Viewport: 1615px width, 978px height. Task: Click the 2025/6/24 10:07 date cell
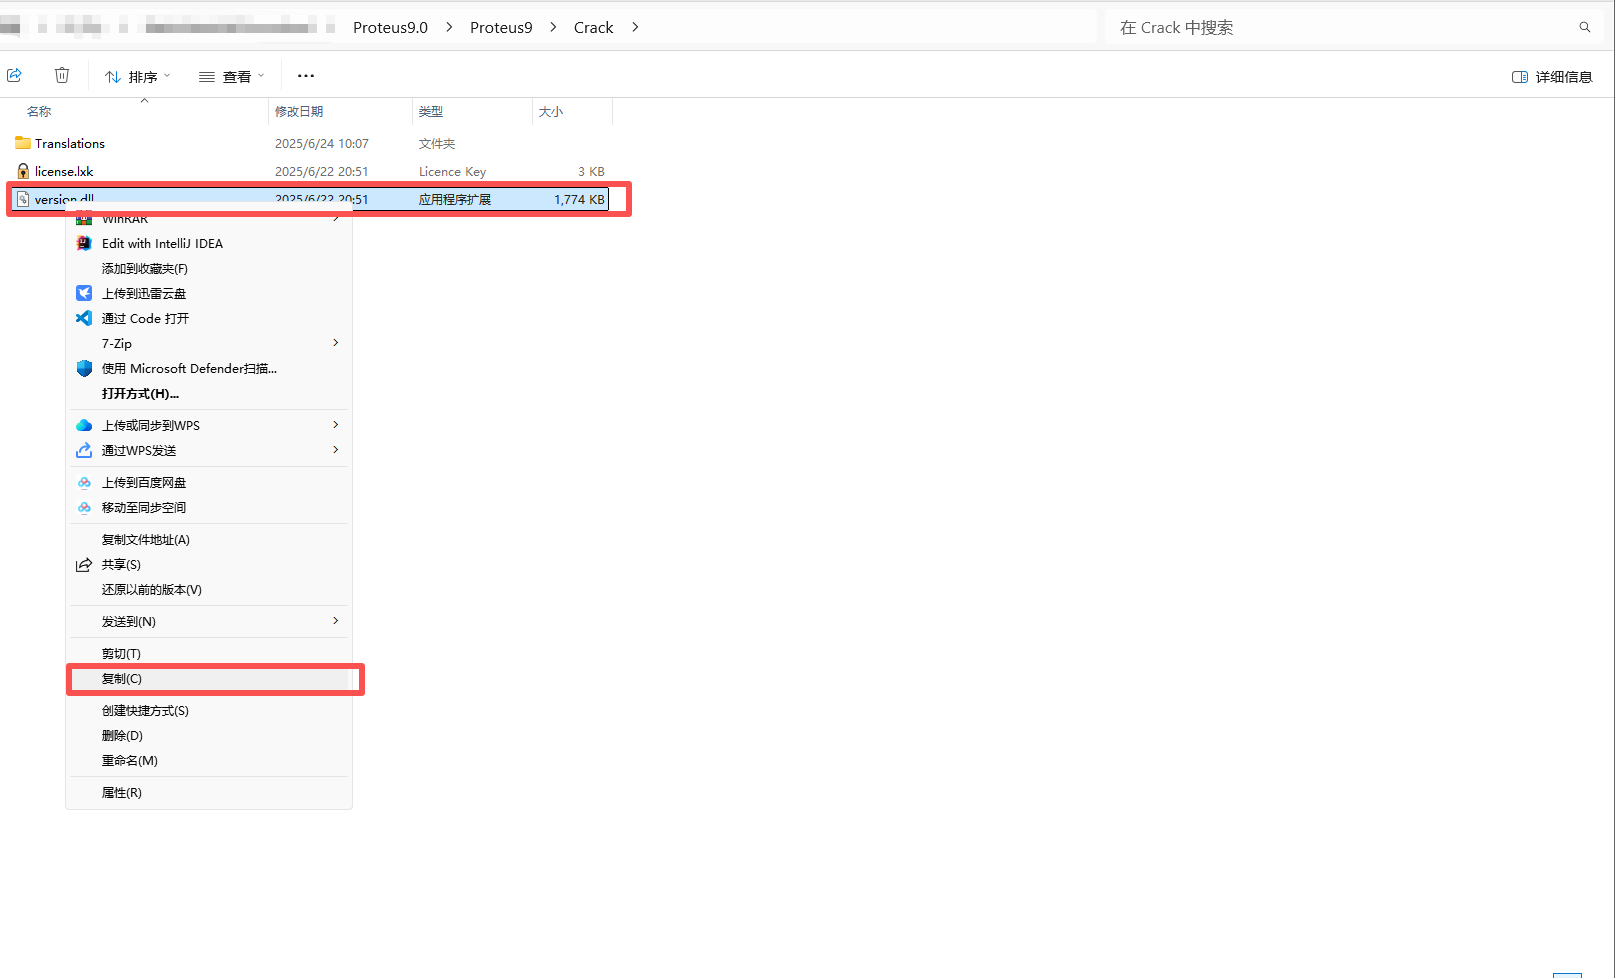(322, 143)
